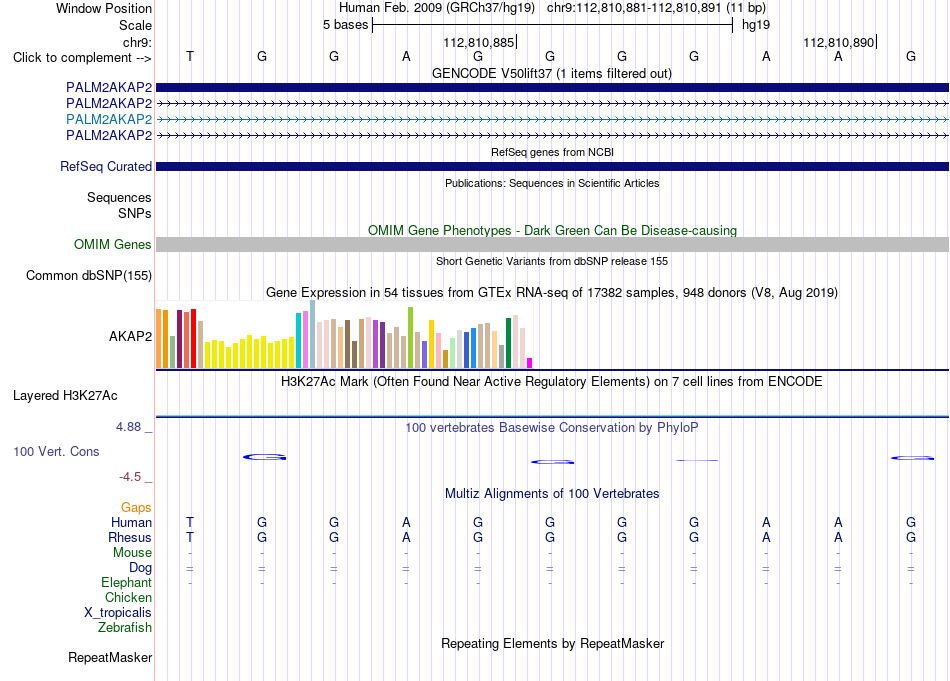Click the -4.5 PhyloP lower limit value

tap(130, 477)
